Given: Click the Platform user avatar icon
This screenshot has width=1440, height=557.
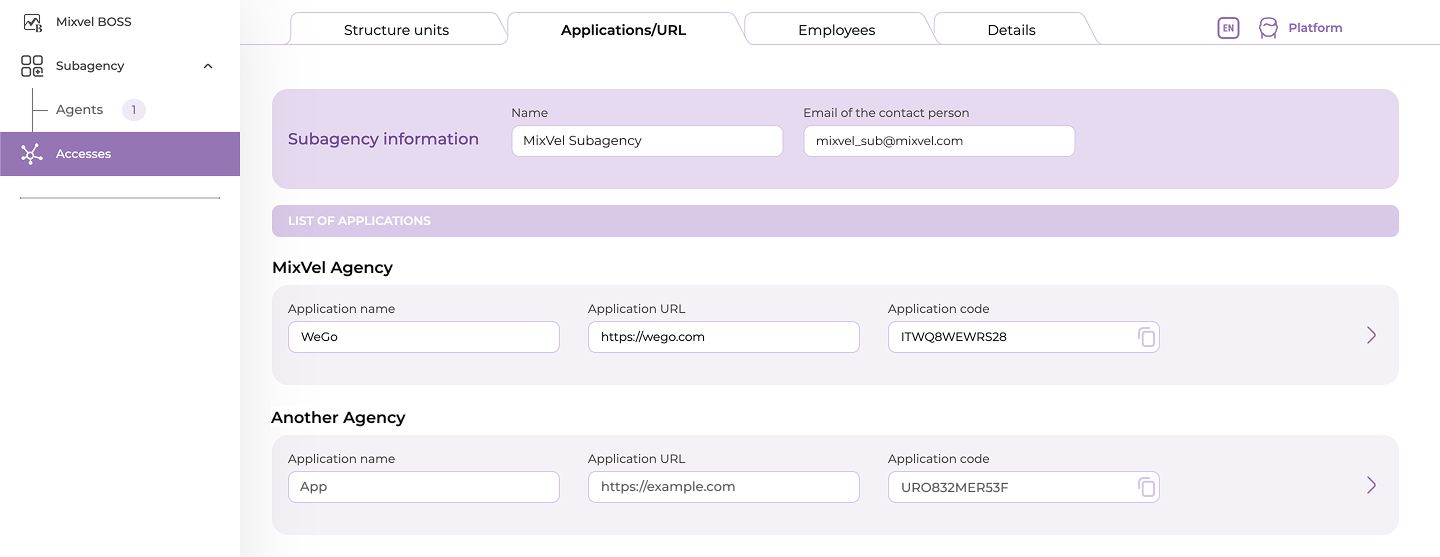Looking at the screenshot, I should pyautogui.click(x=1268, y=28).
